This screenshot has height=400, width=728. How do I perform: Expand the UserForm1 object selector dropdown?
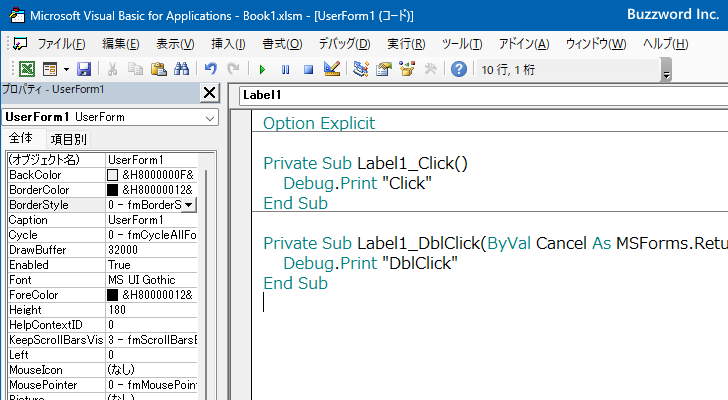209,118
